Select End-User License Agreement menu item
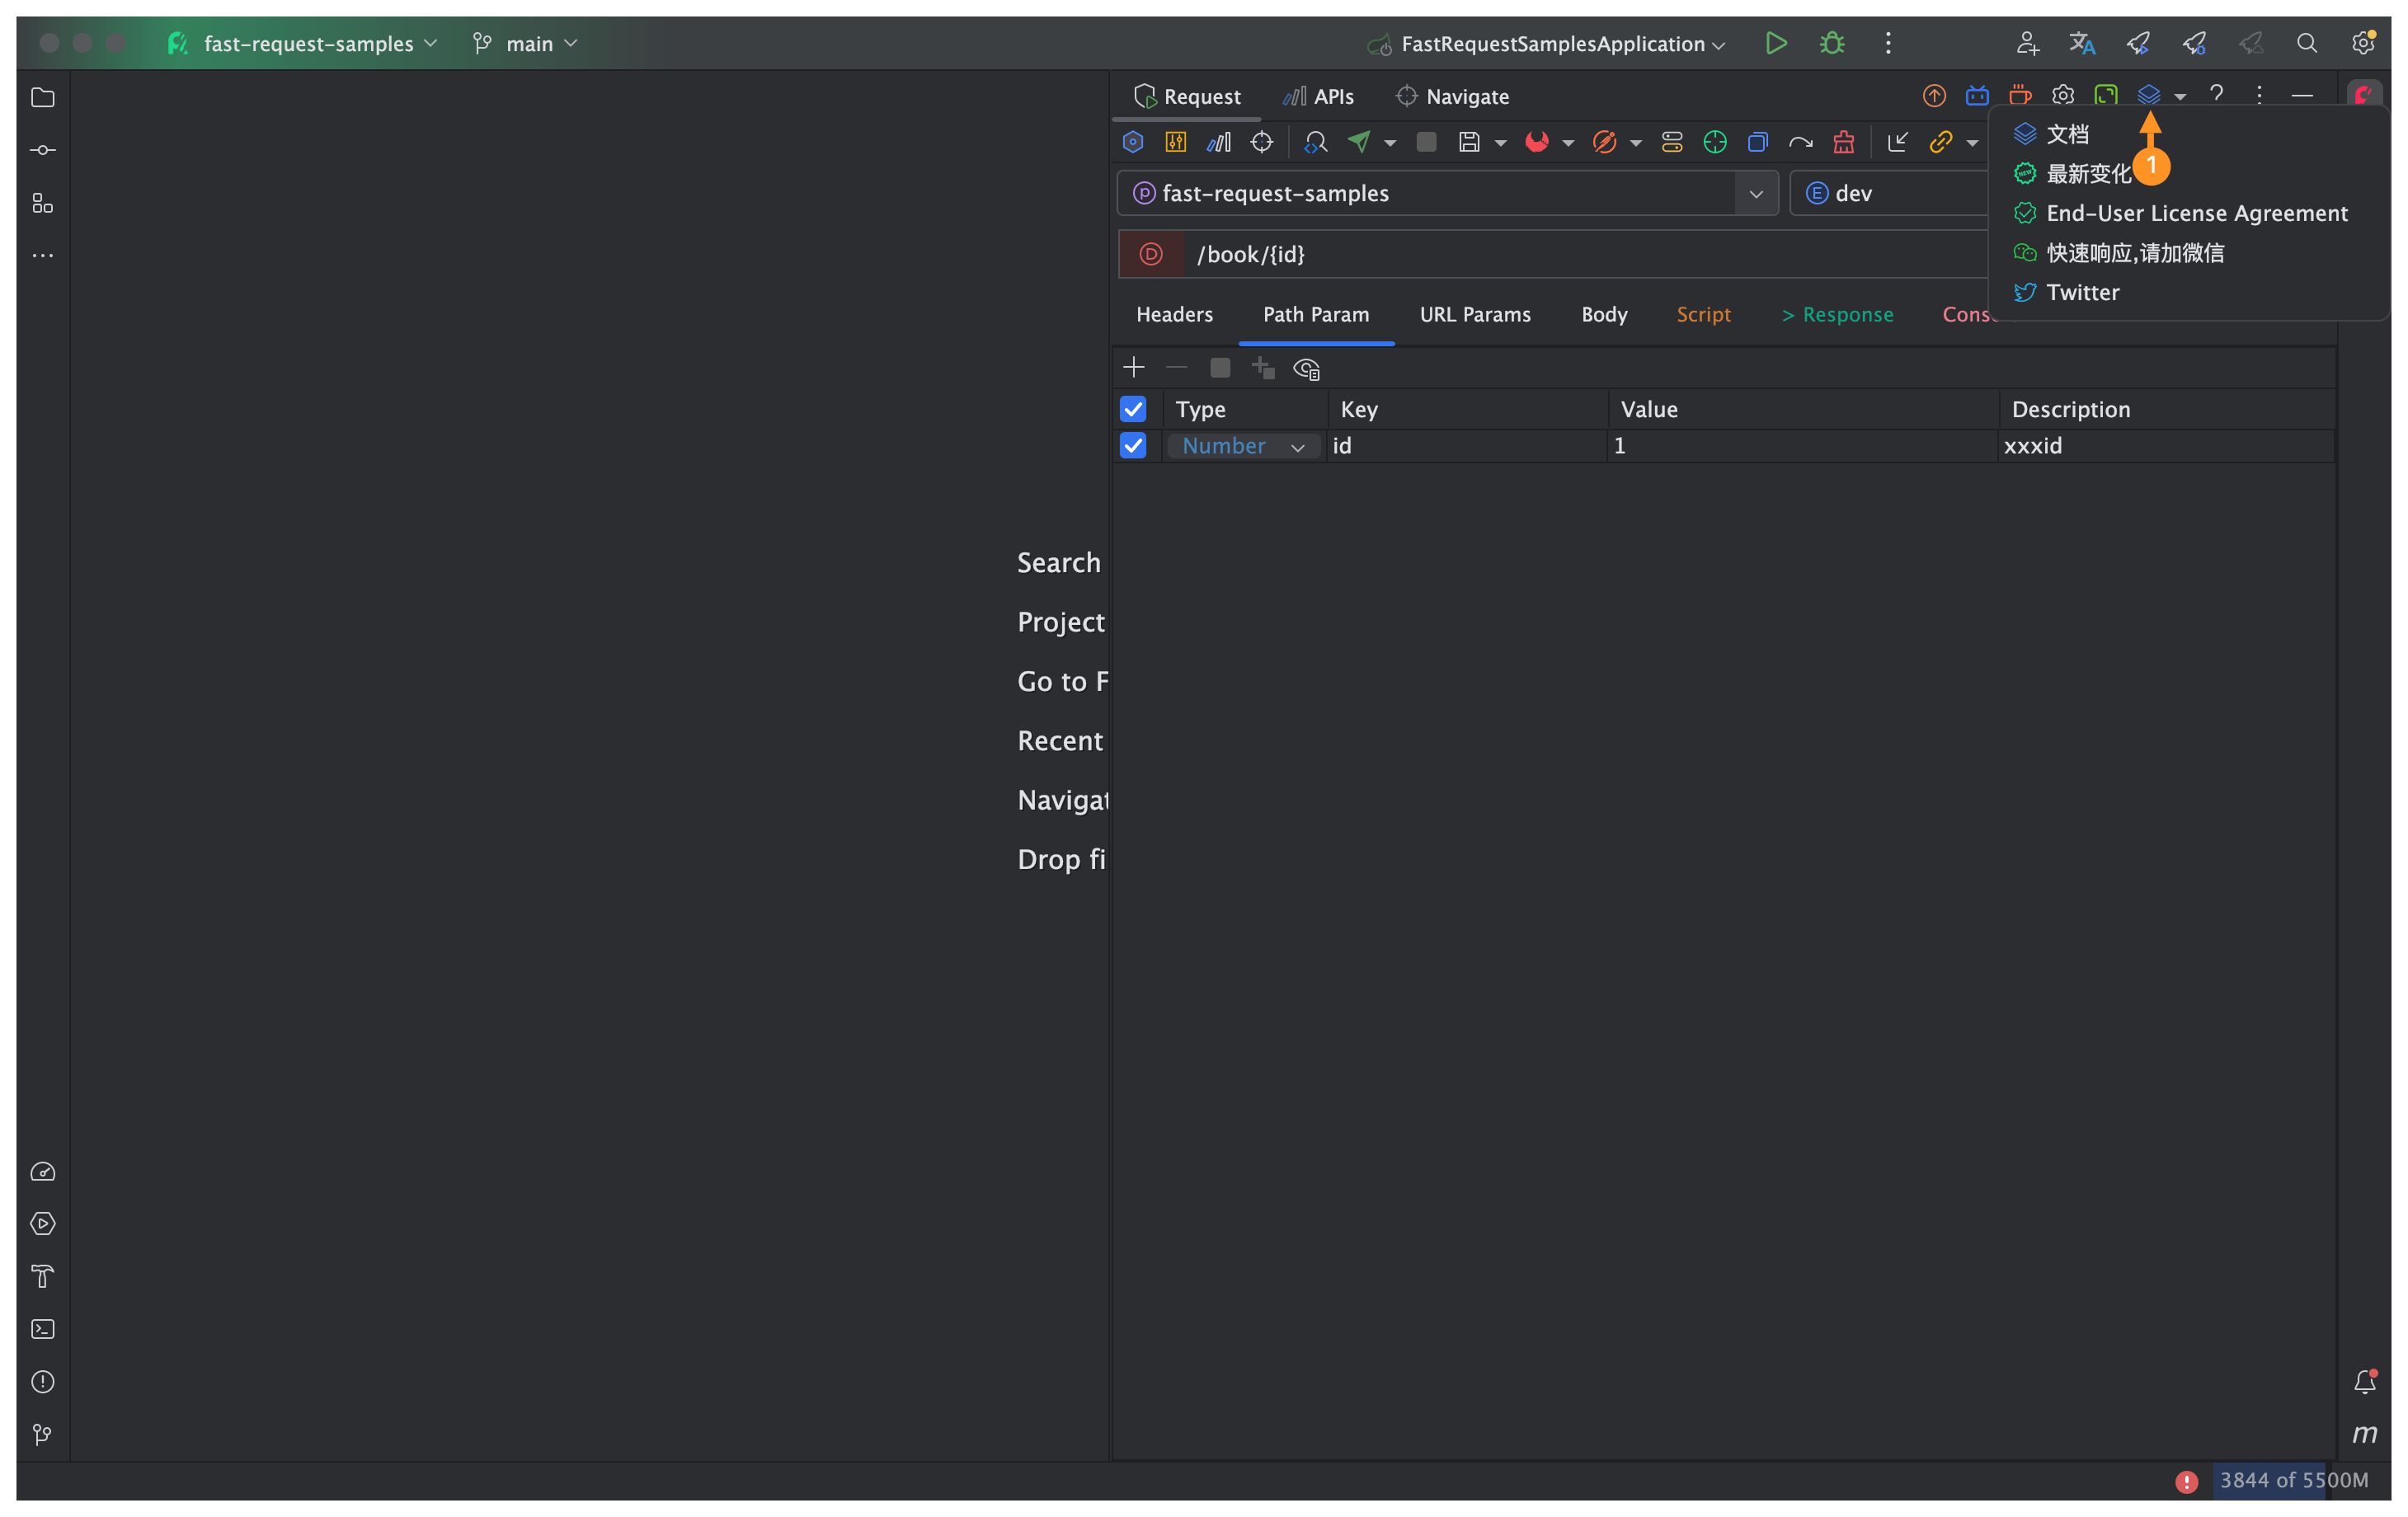Screen dimensions: 2408x1517 click(2196, 213)
